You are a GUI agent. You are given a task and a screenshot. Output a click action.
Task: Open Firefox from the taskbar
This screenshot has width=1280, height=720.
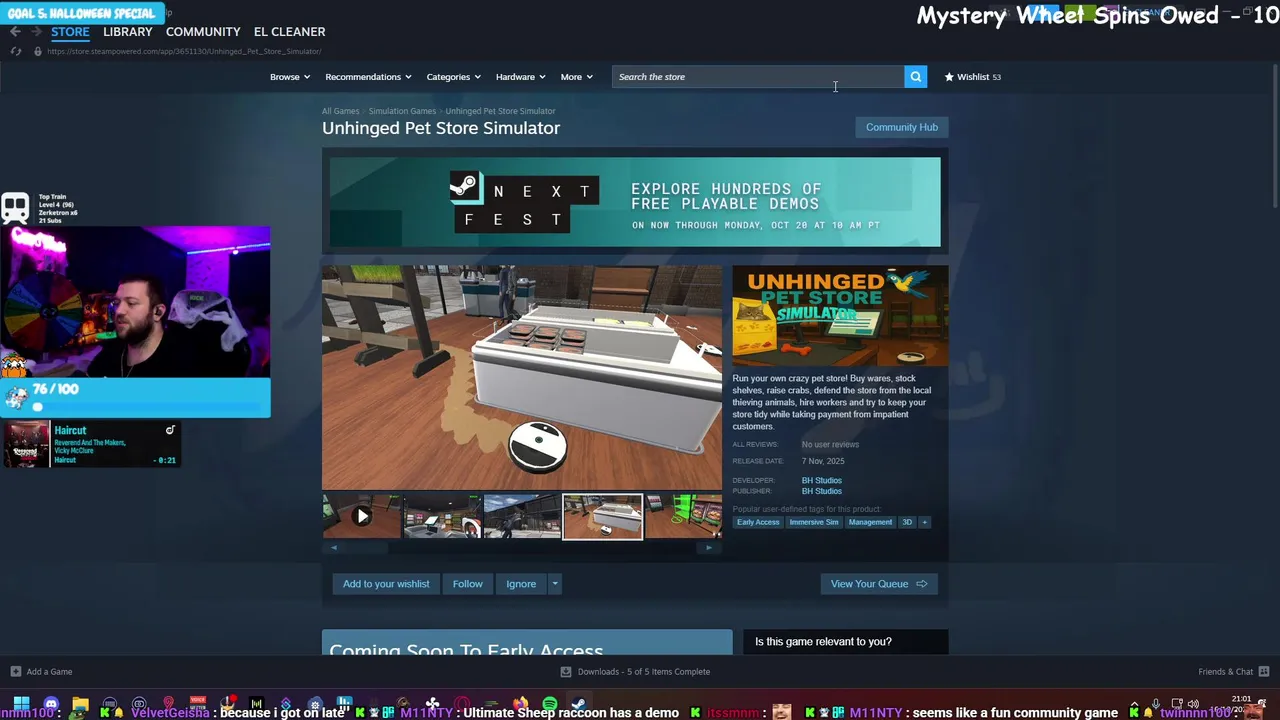[x=521, y=704]
